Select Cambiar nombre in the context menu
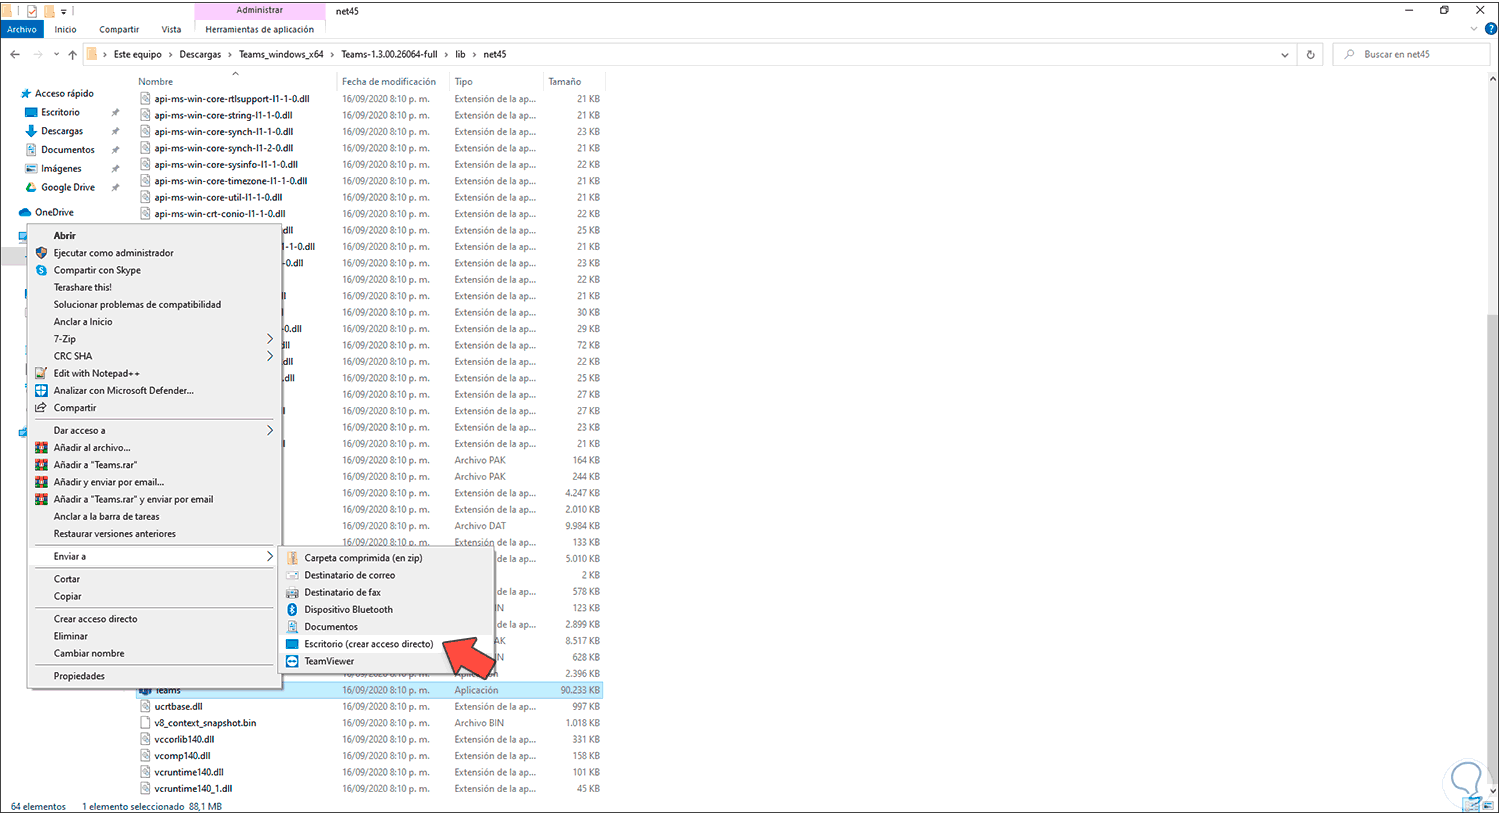Screen dimensions: 1500x813 point(89,654)
